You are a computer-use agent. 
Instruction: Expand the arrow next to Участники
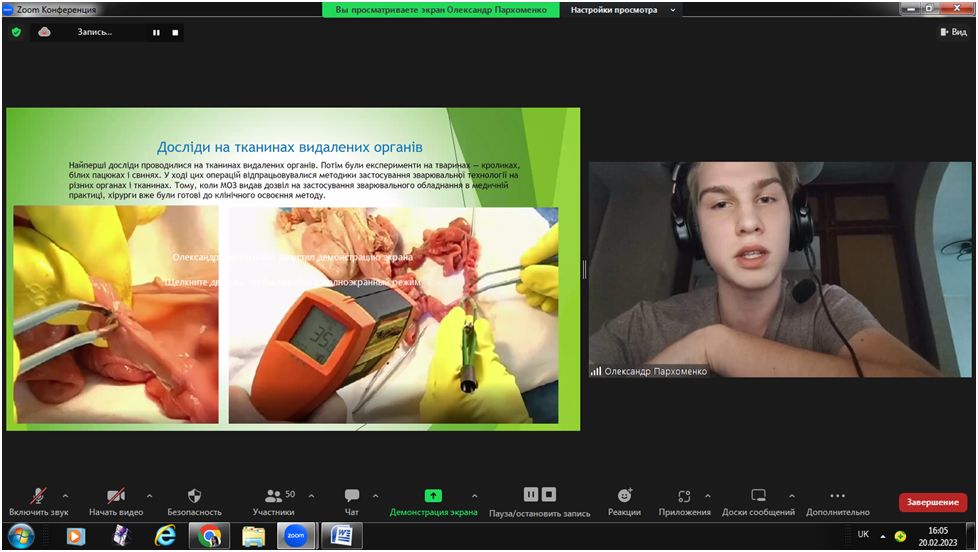pos(311,496)
